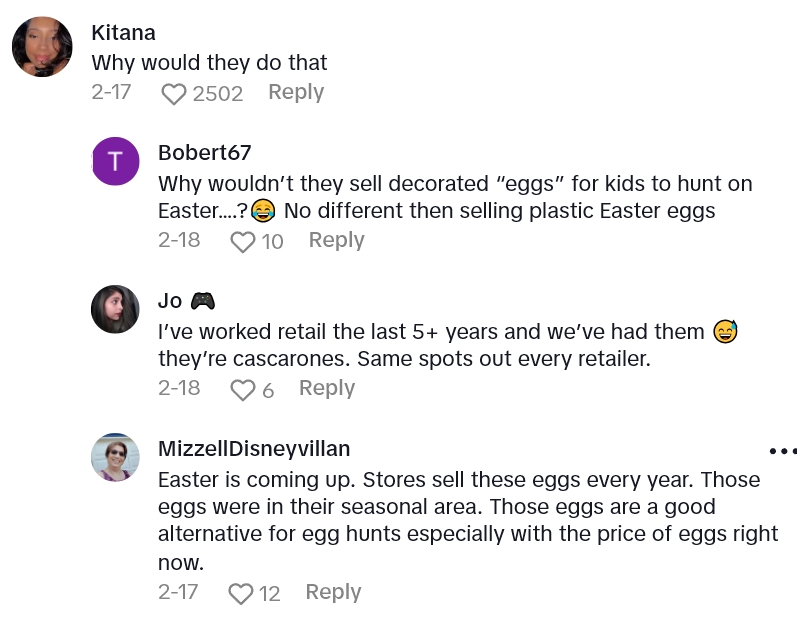Go to Jo's username profile

(170, 301)
